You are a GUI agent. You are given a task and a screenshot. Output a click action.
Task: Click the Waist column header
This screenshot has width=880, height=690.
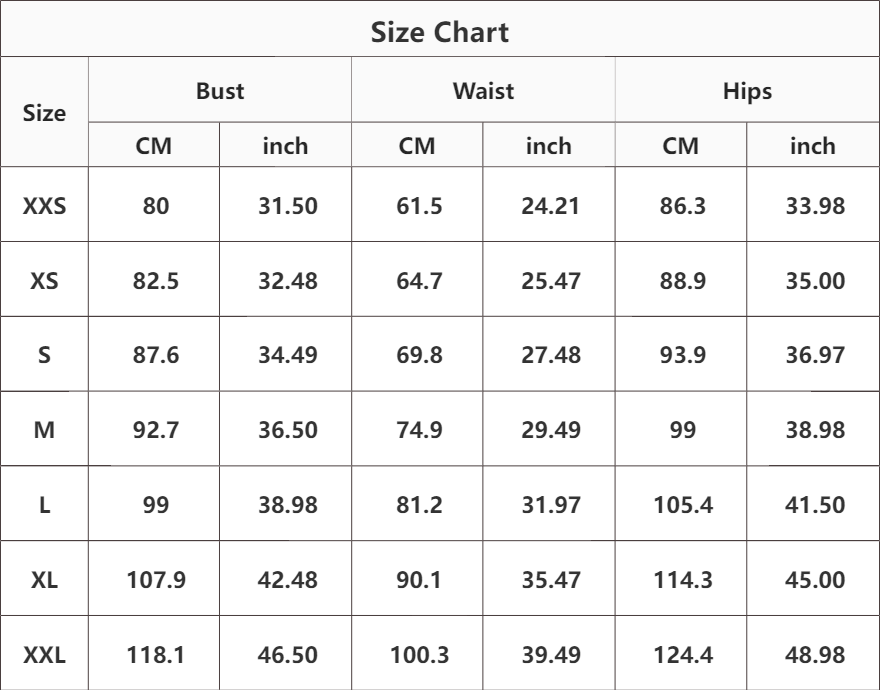click(483, 91)
